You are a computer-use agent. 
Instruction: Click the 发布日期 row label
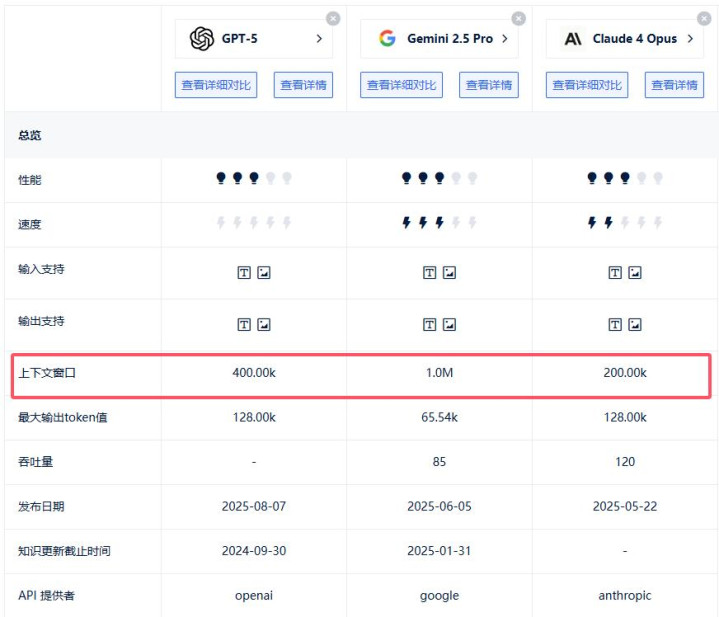[41, 507]
